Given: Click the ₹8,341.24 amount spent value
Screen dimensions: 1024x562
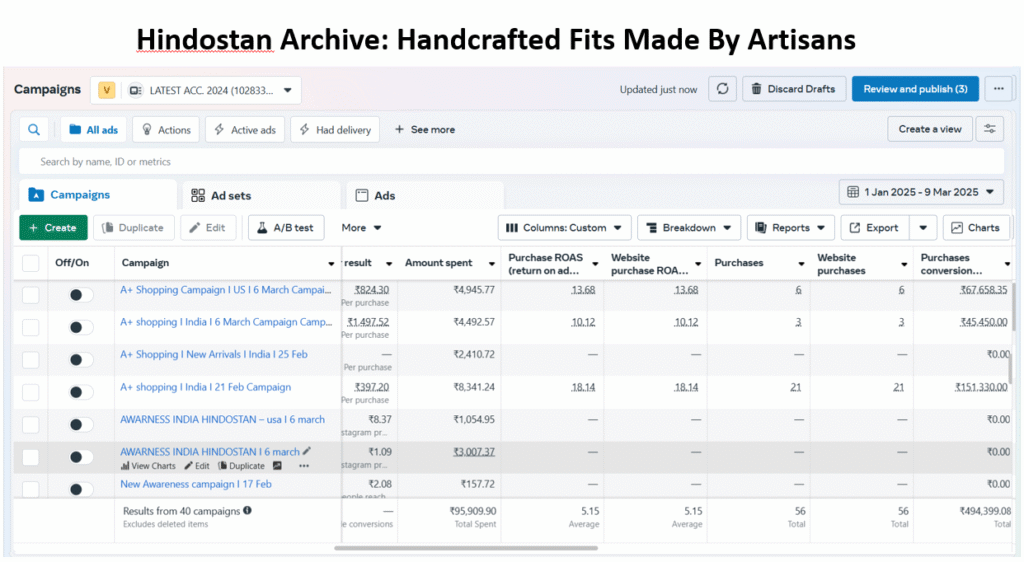Looking at the screenshot, I should (474, 387).
